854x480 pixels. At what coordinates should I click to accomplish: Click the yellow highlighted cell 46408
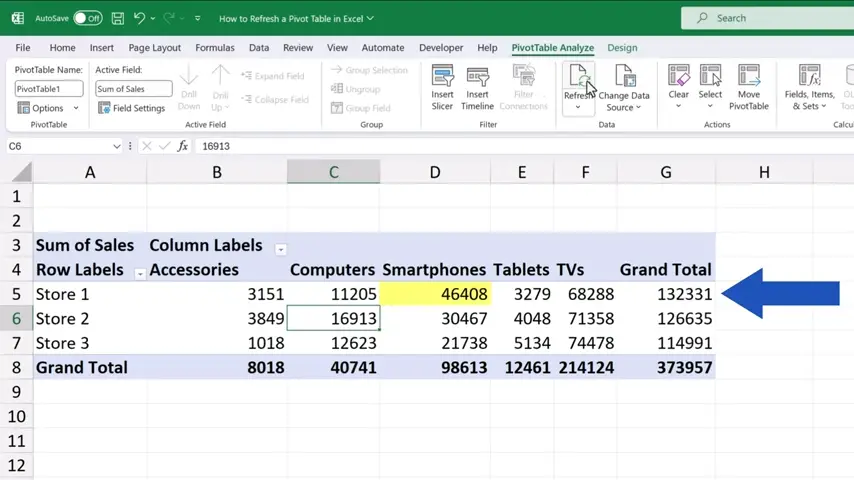435,294
